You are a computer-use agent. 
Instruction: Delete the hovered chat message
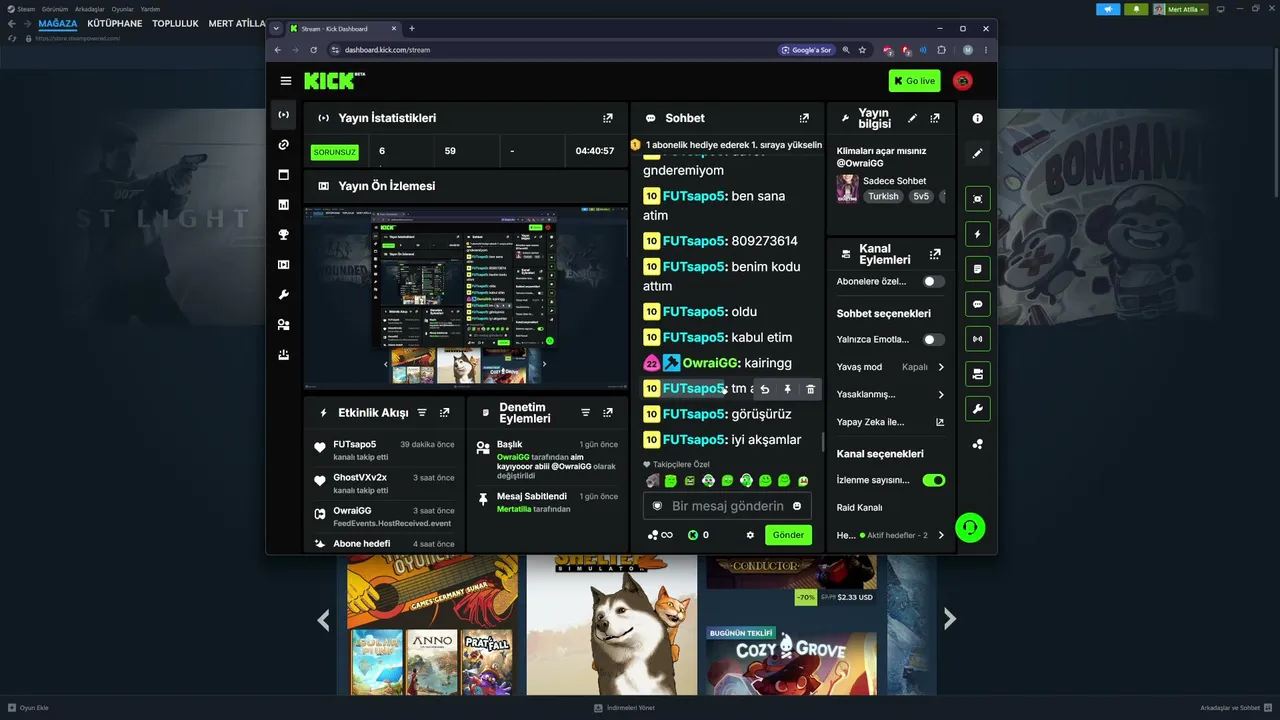(x=811, y=389)
